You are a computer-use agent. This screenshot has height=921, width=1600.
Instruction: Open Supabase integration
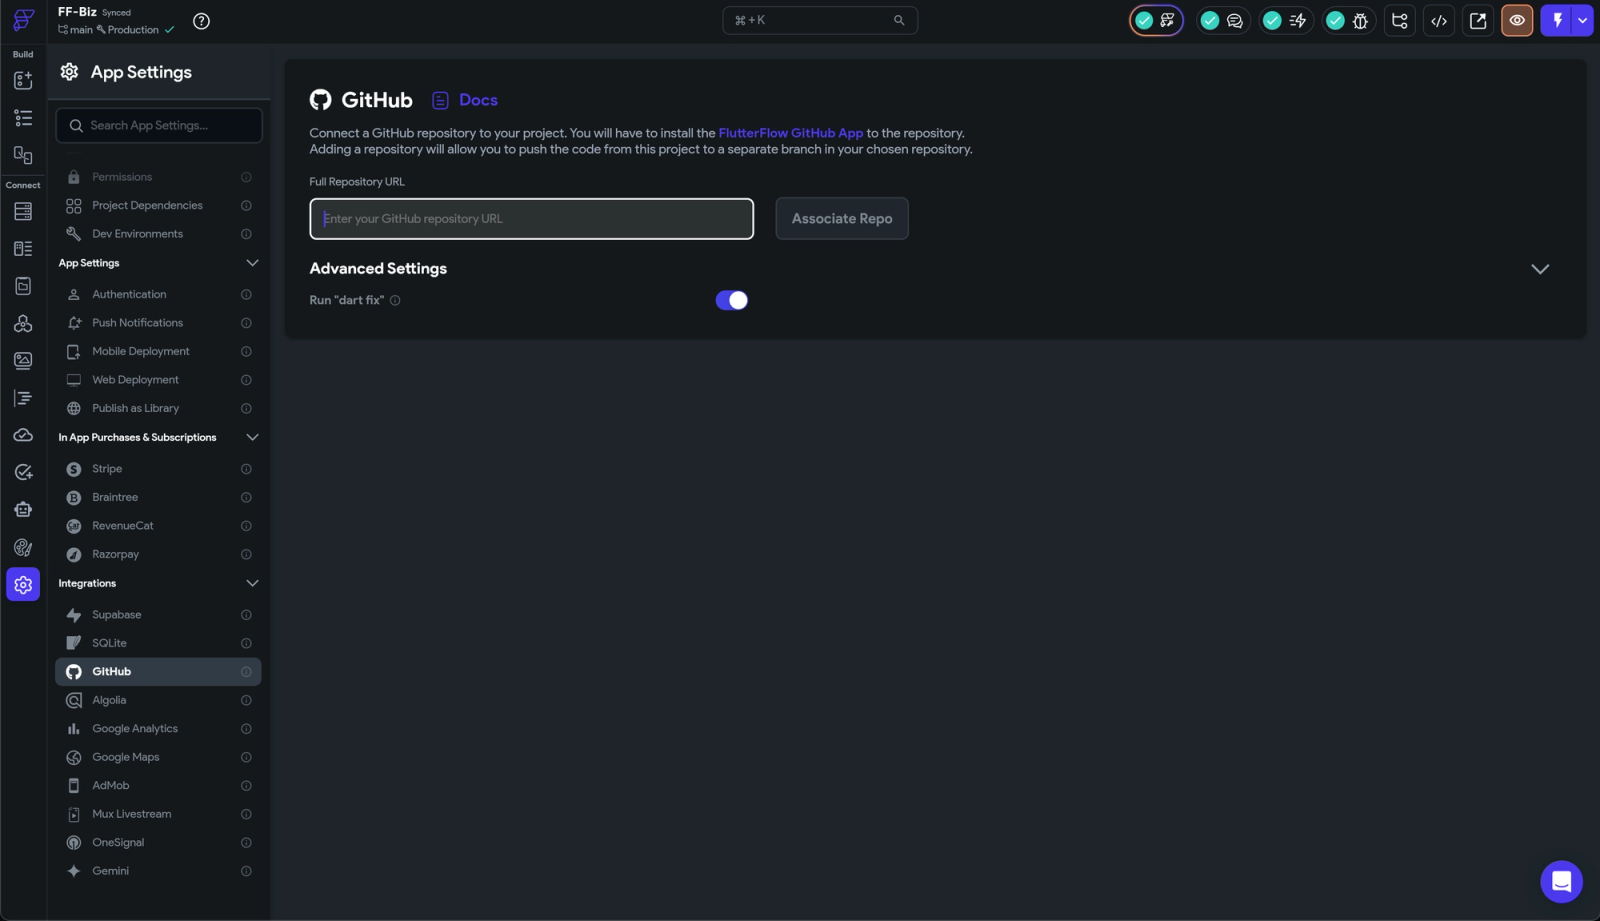158,615
